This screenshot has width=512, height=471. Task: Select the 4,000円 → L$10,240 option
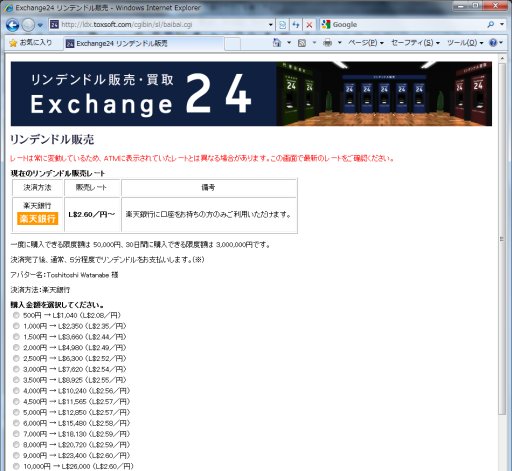[16, 391]
